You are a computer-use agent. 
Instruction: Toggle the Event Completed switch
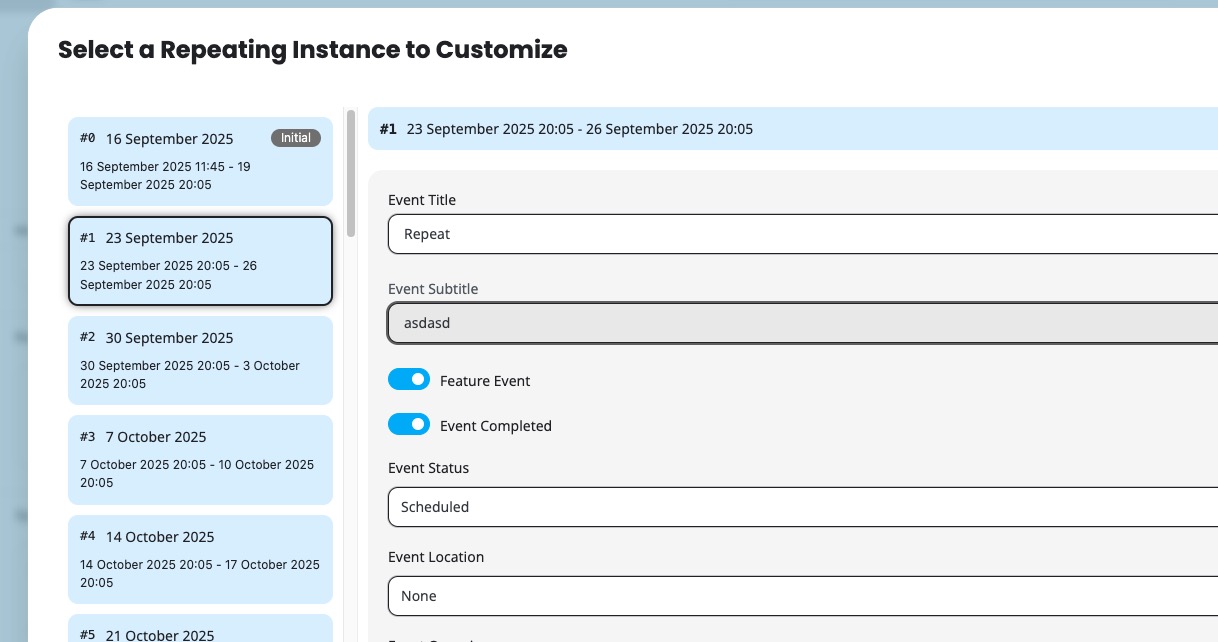409,425
